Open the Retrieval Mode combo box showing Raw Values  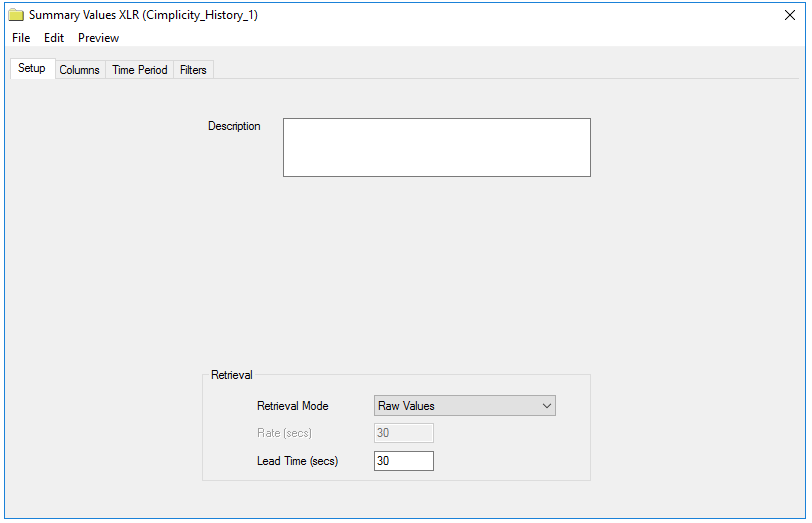[465, 406]
